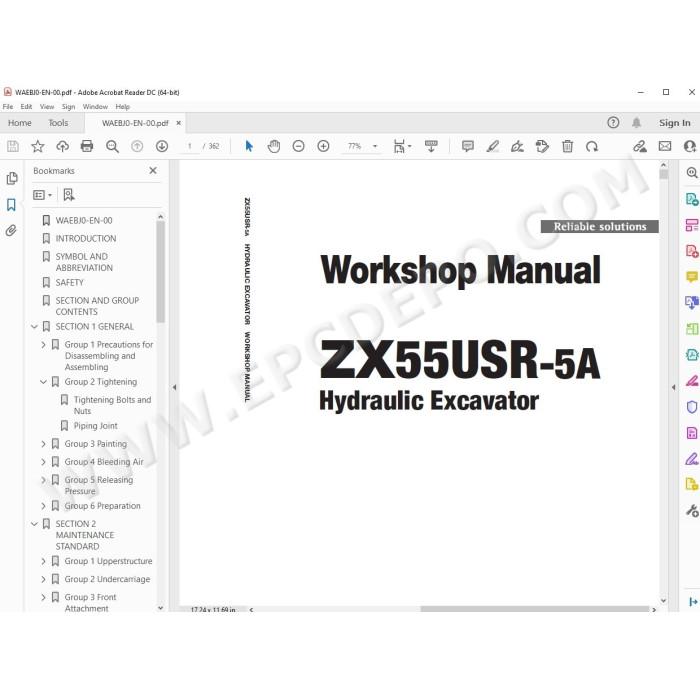
Task: Activate the Hand pan tool
Action: pos(274,146)
